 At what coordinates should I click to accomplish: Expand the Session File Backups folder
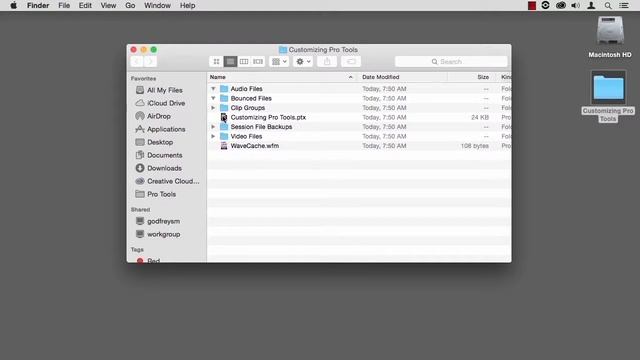(213, 127)
